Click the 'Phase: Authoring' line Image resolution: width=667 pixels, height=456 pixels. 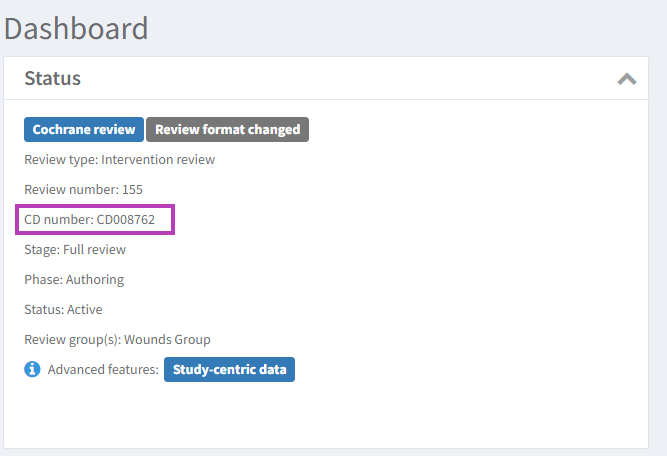click(x=74, y=279)
